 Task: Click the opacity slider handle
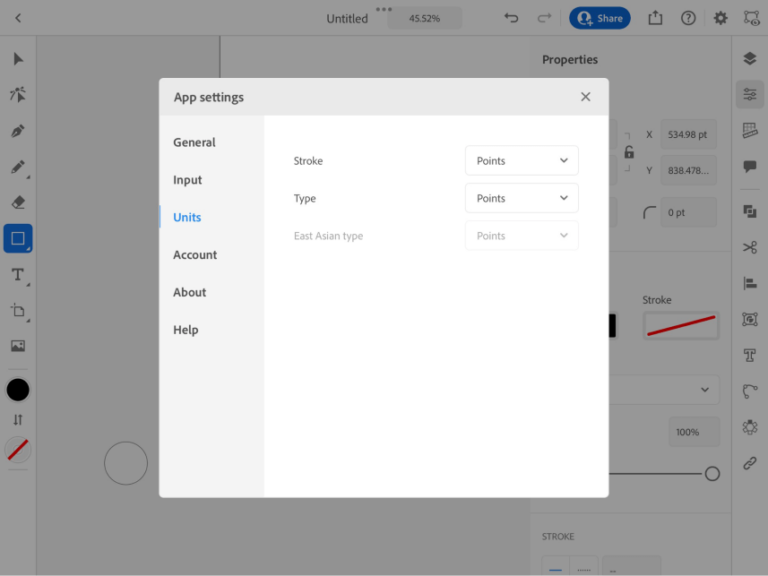coord(712,474)
